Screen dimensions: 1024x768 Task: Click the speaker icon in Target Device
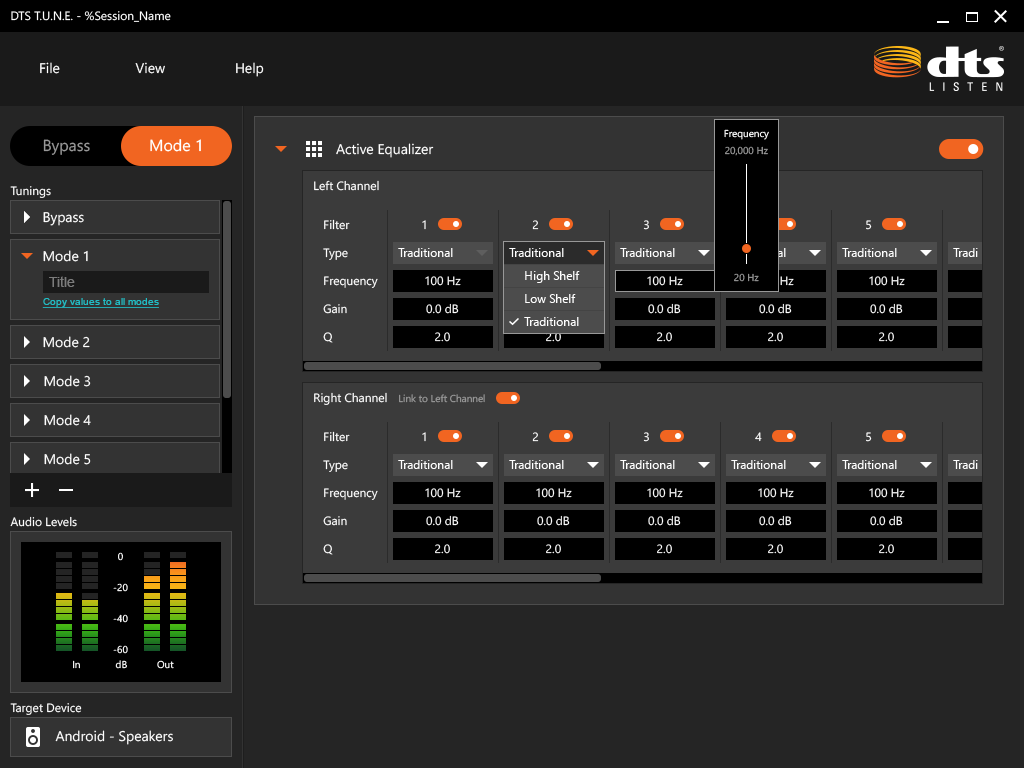(33, 737)
